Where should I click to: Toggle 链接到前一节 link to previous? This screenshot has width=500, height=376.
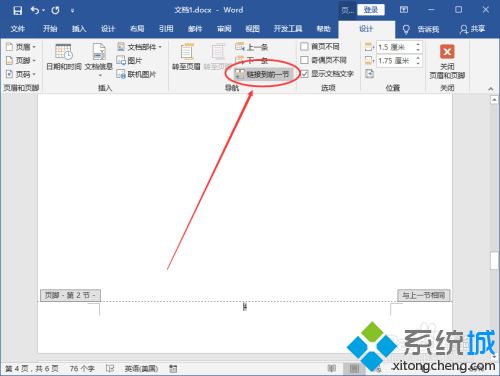(x=263, y=74)
